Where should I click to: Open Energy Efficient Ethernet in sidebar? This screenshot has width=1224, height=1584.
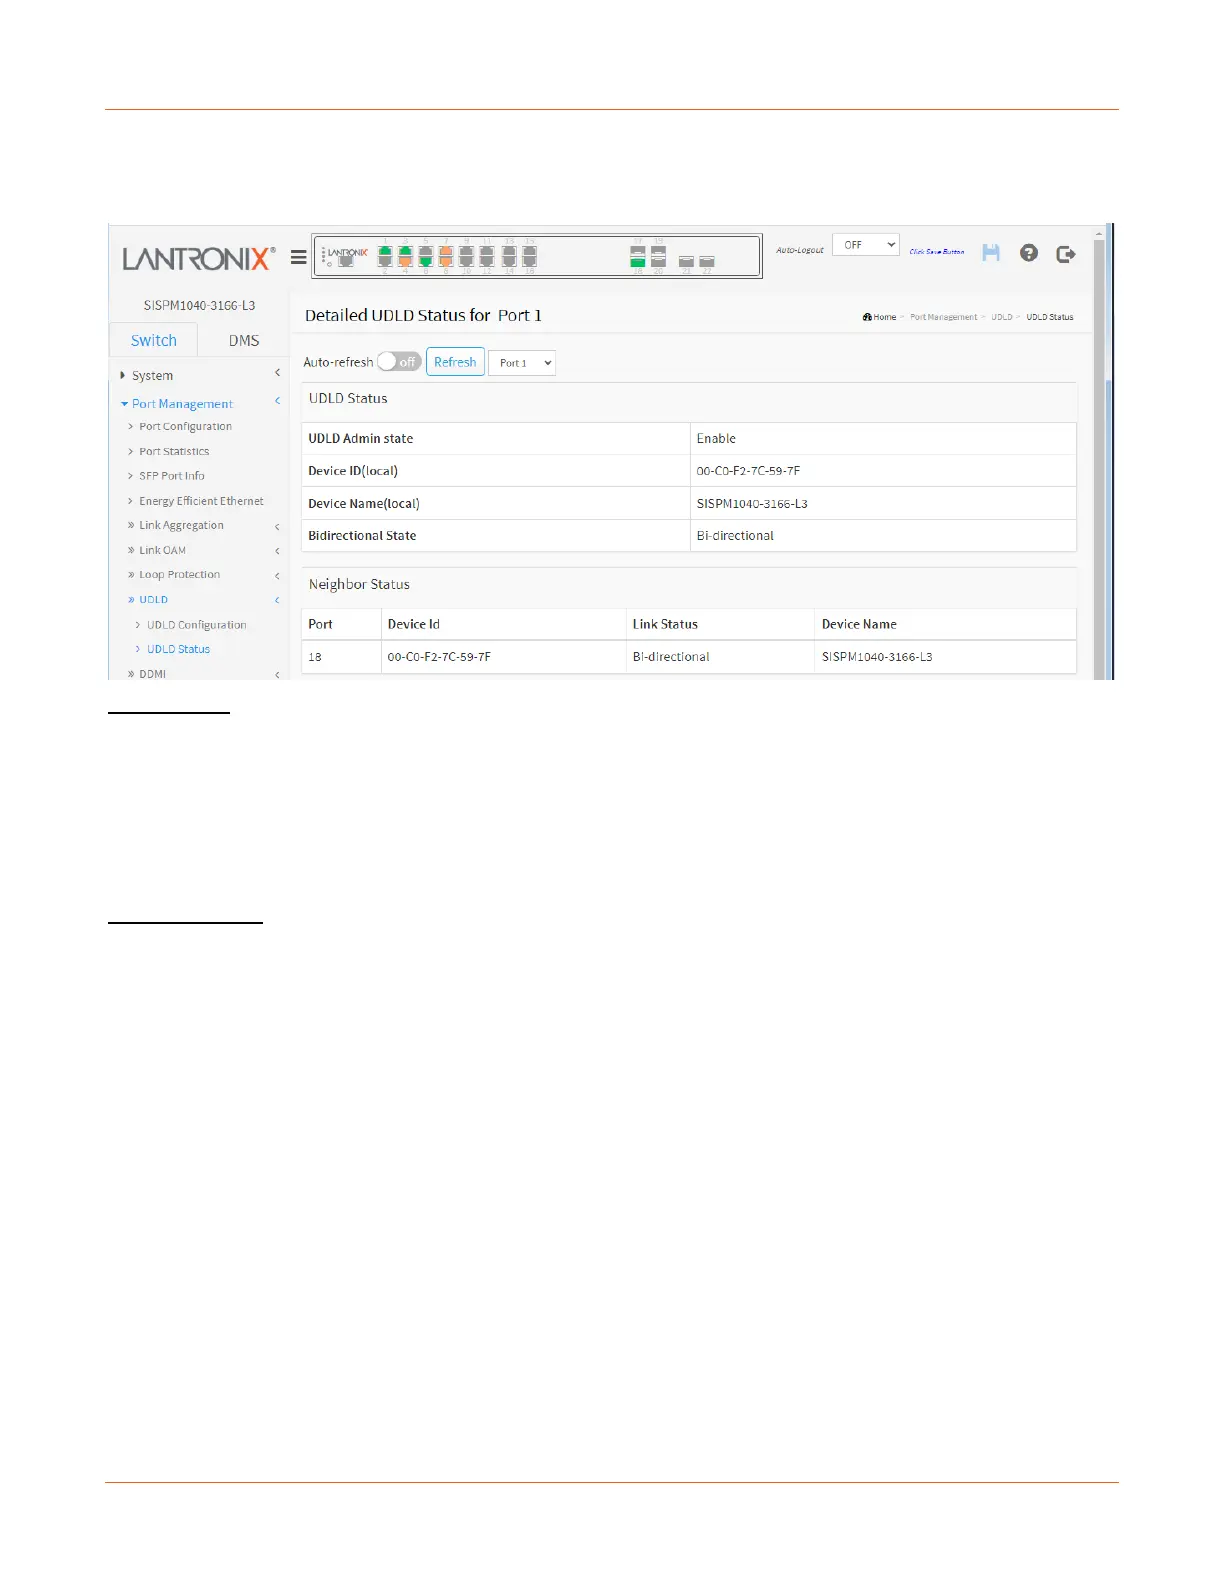pos(201,501)
